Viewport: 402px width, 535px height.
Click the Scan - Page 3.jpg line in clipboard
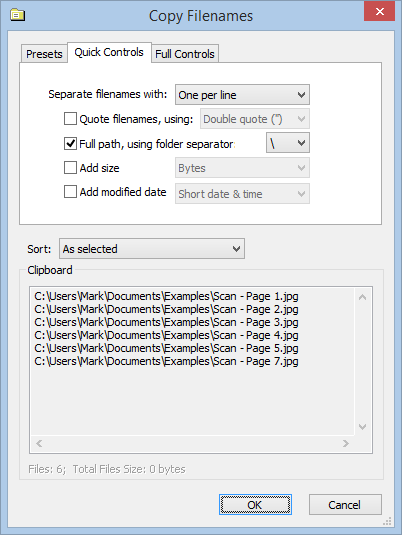pos(167,322)
